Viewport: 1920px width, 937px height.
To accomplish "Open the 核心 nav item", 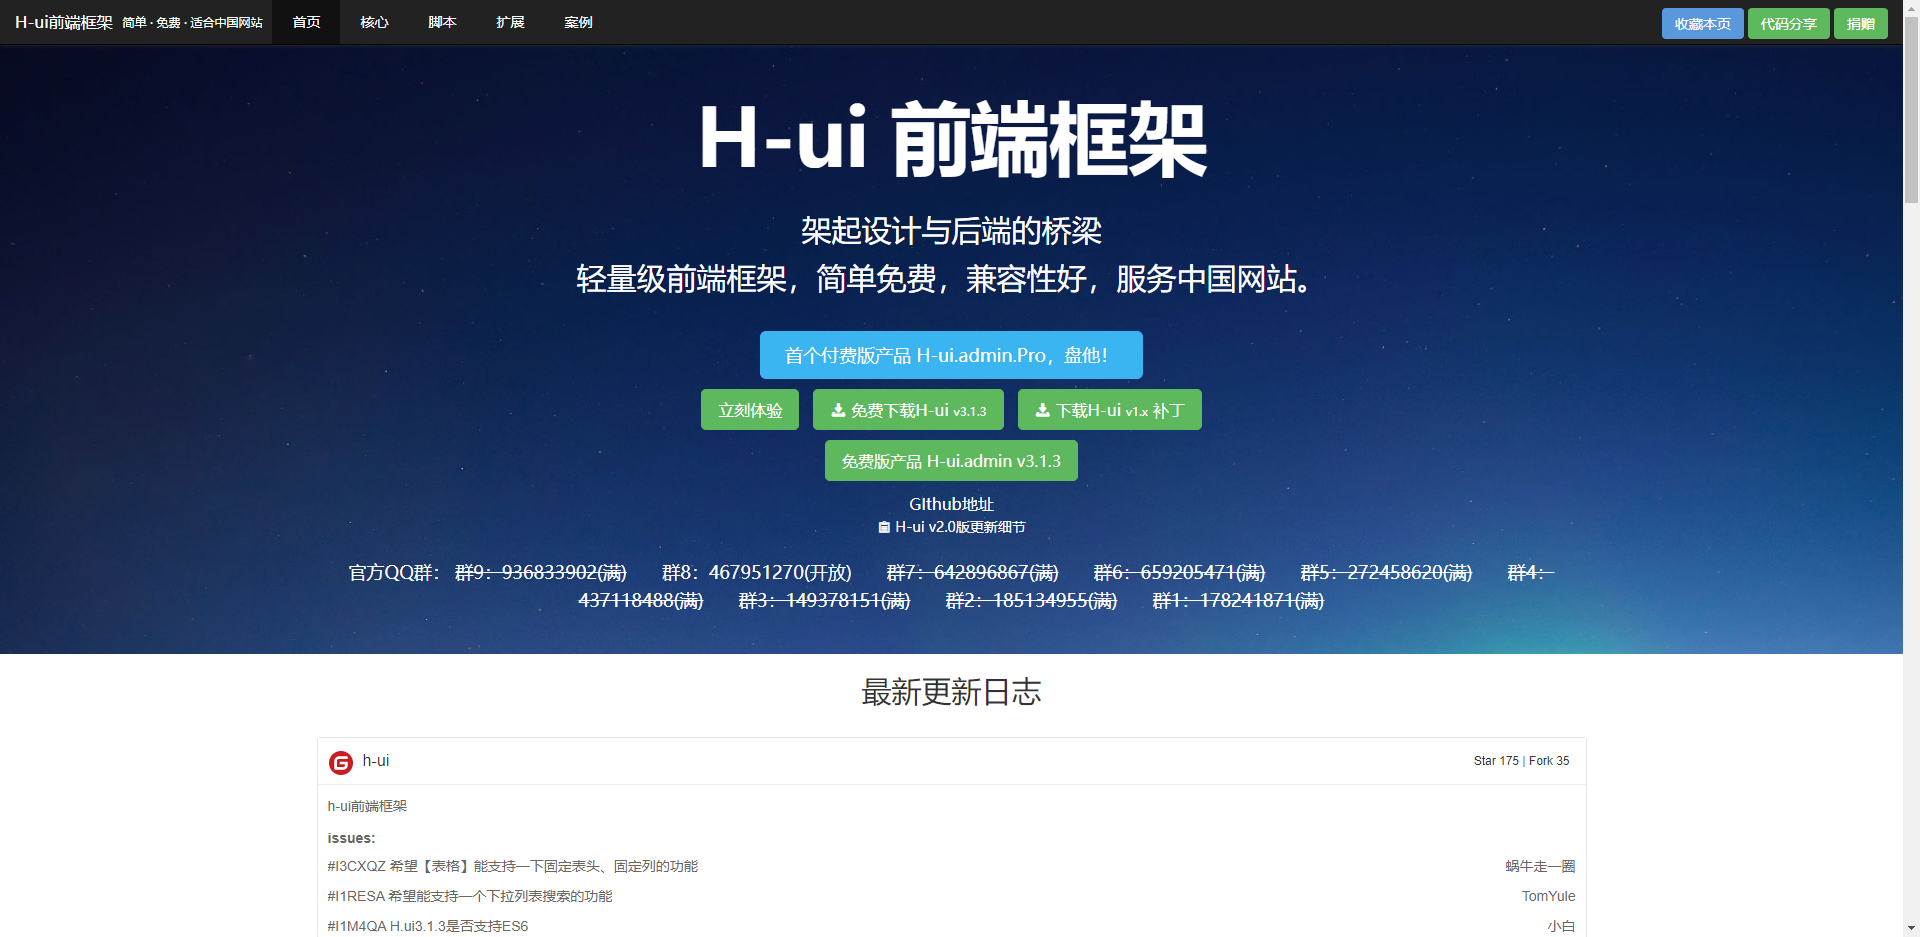I will (x=374, y=22).
